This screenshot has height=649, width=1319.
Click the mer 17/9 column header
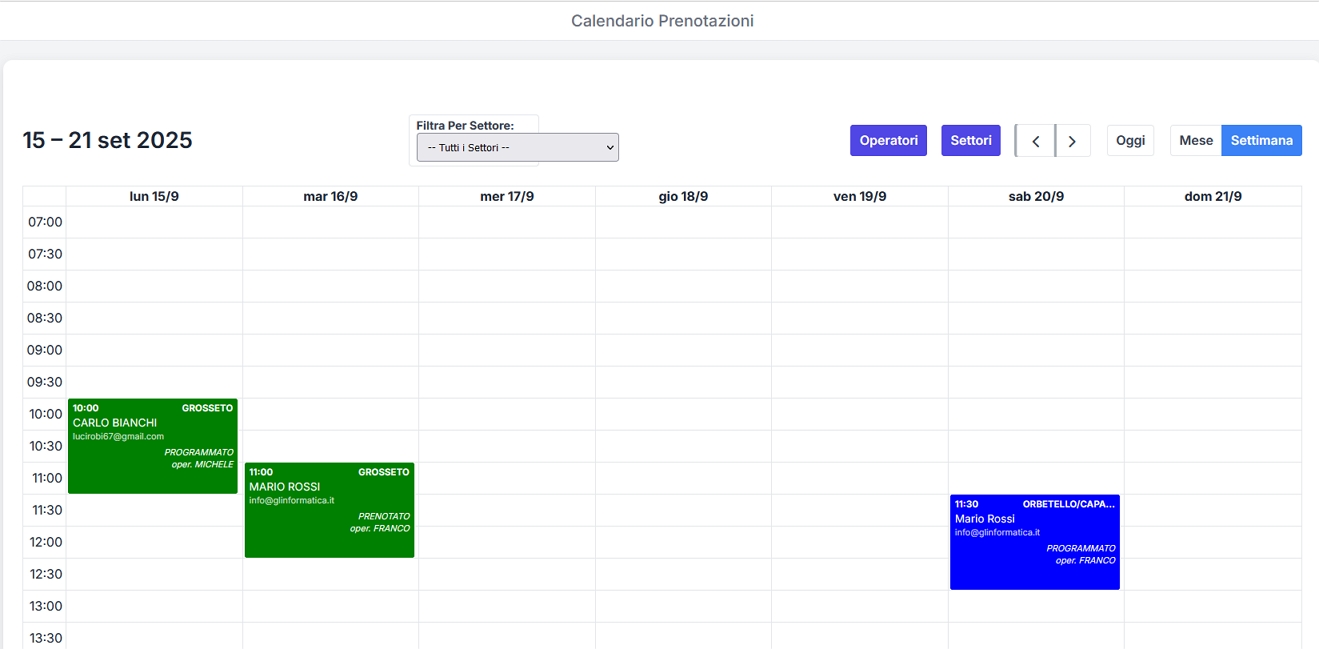pyautogui.click(x=507, y=197)
